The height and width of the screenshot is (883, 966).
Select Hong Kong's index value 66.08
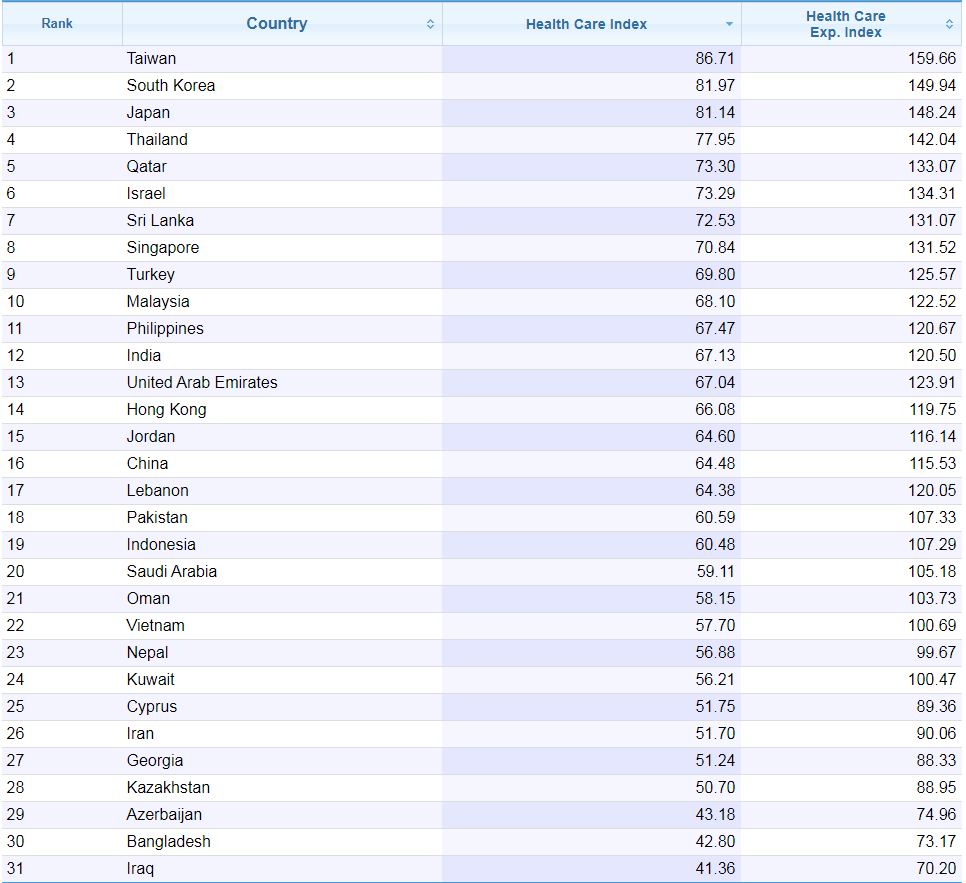tap(715, 409)
